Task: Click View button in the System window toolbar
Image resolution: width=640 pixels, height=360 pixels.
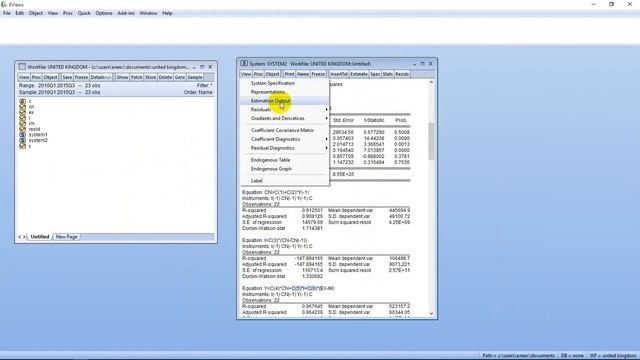Action: pyautogui.click(x=246, y=74)
